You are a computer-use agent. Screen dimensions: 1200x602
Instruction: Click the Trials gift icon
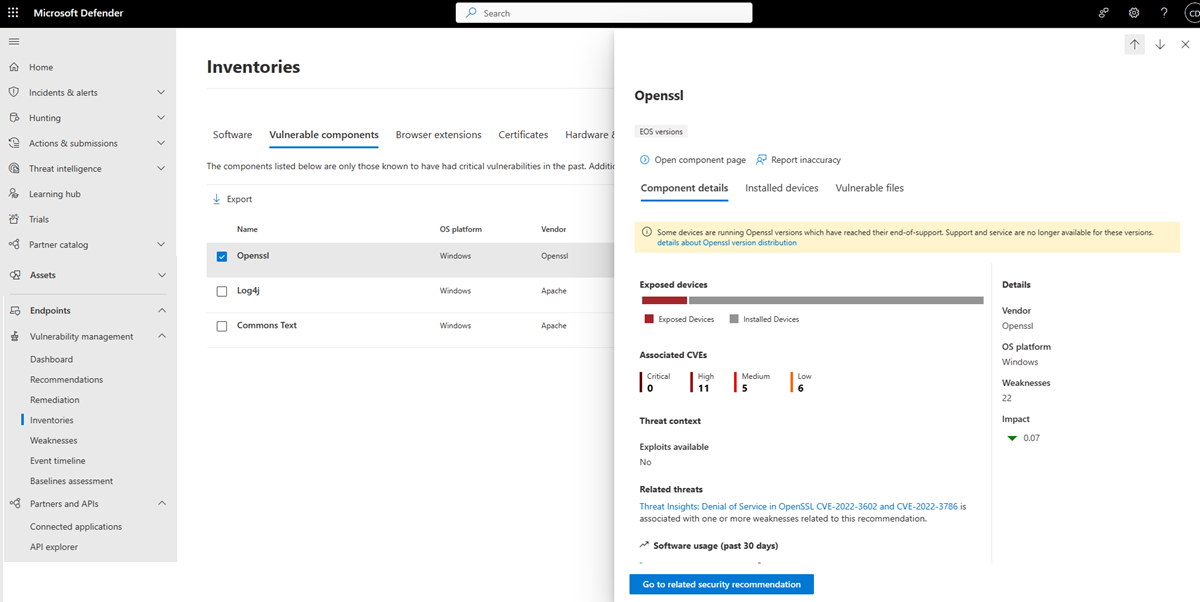(14, 219)
